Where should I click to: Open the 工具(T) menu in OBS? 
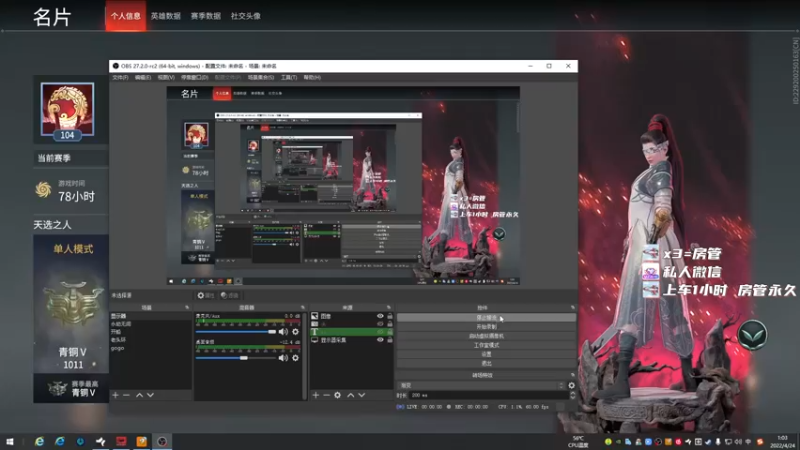[x=289, y=78]
